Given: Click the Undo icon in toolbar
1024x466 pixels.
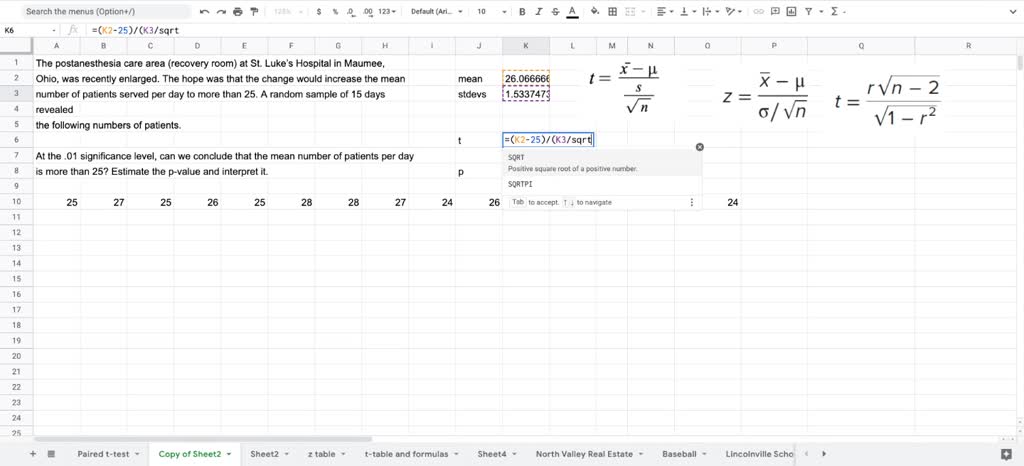Looking at the screenshot, I should [x=204, y=12].
